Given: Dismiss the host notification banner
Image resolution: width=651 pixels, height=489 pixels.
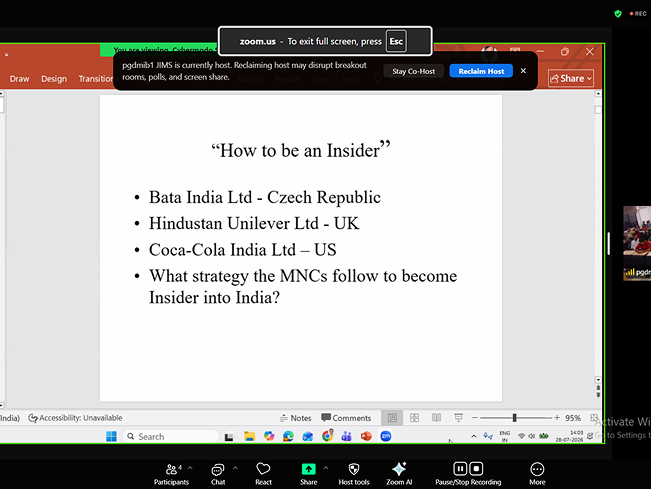Looking at the screenshot, I should 523,71.
